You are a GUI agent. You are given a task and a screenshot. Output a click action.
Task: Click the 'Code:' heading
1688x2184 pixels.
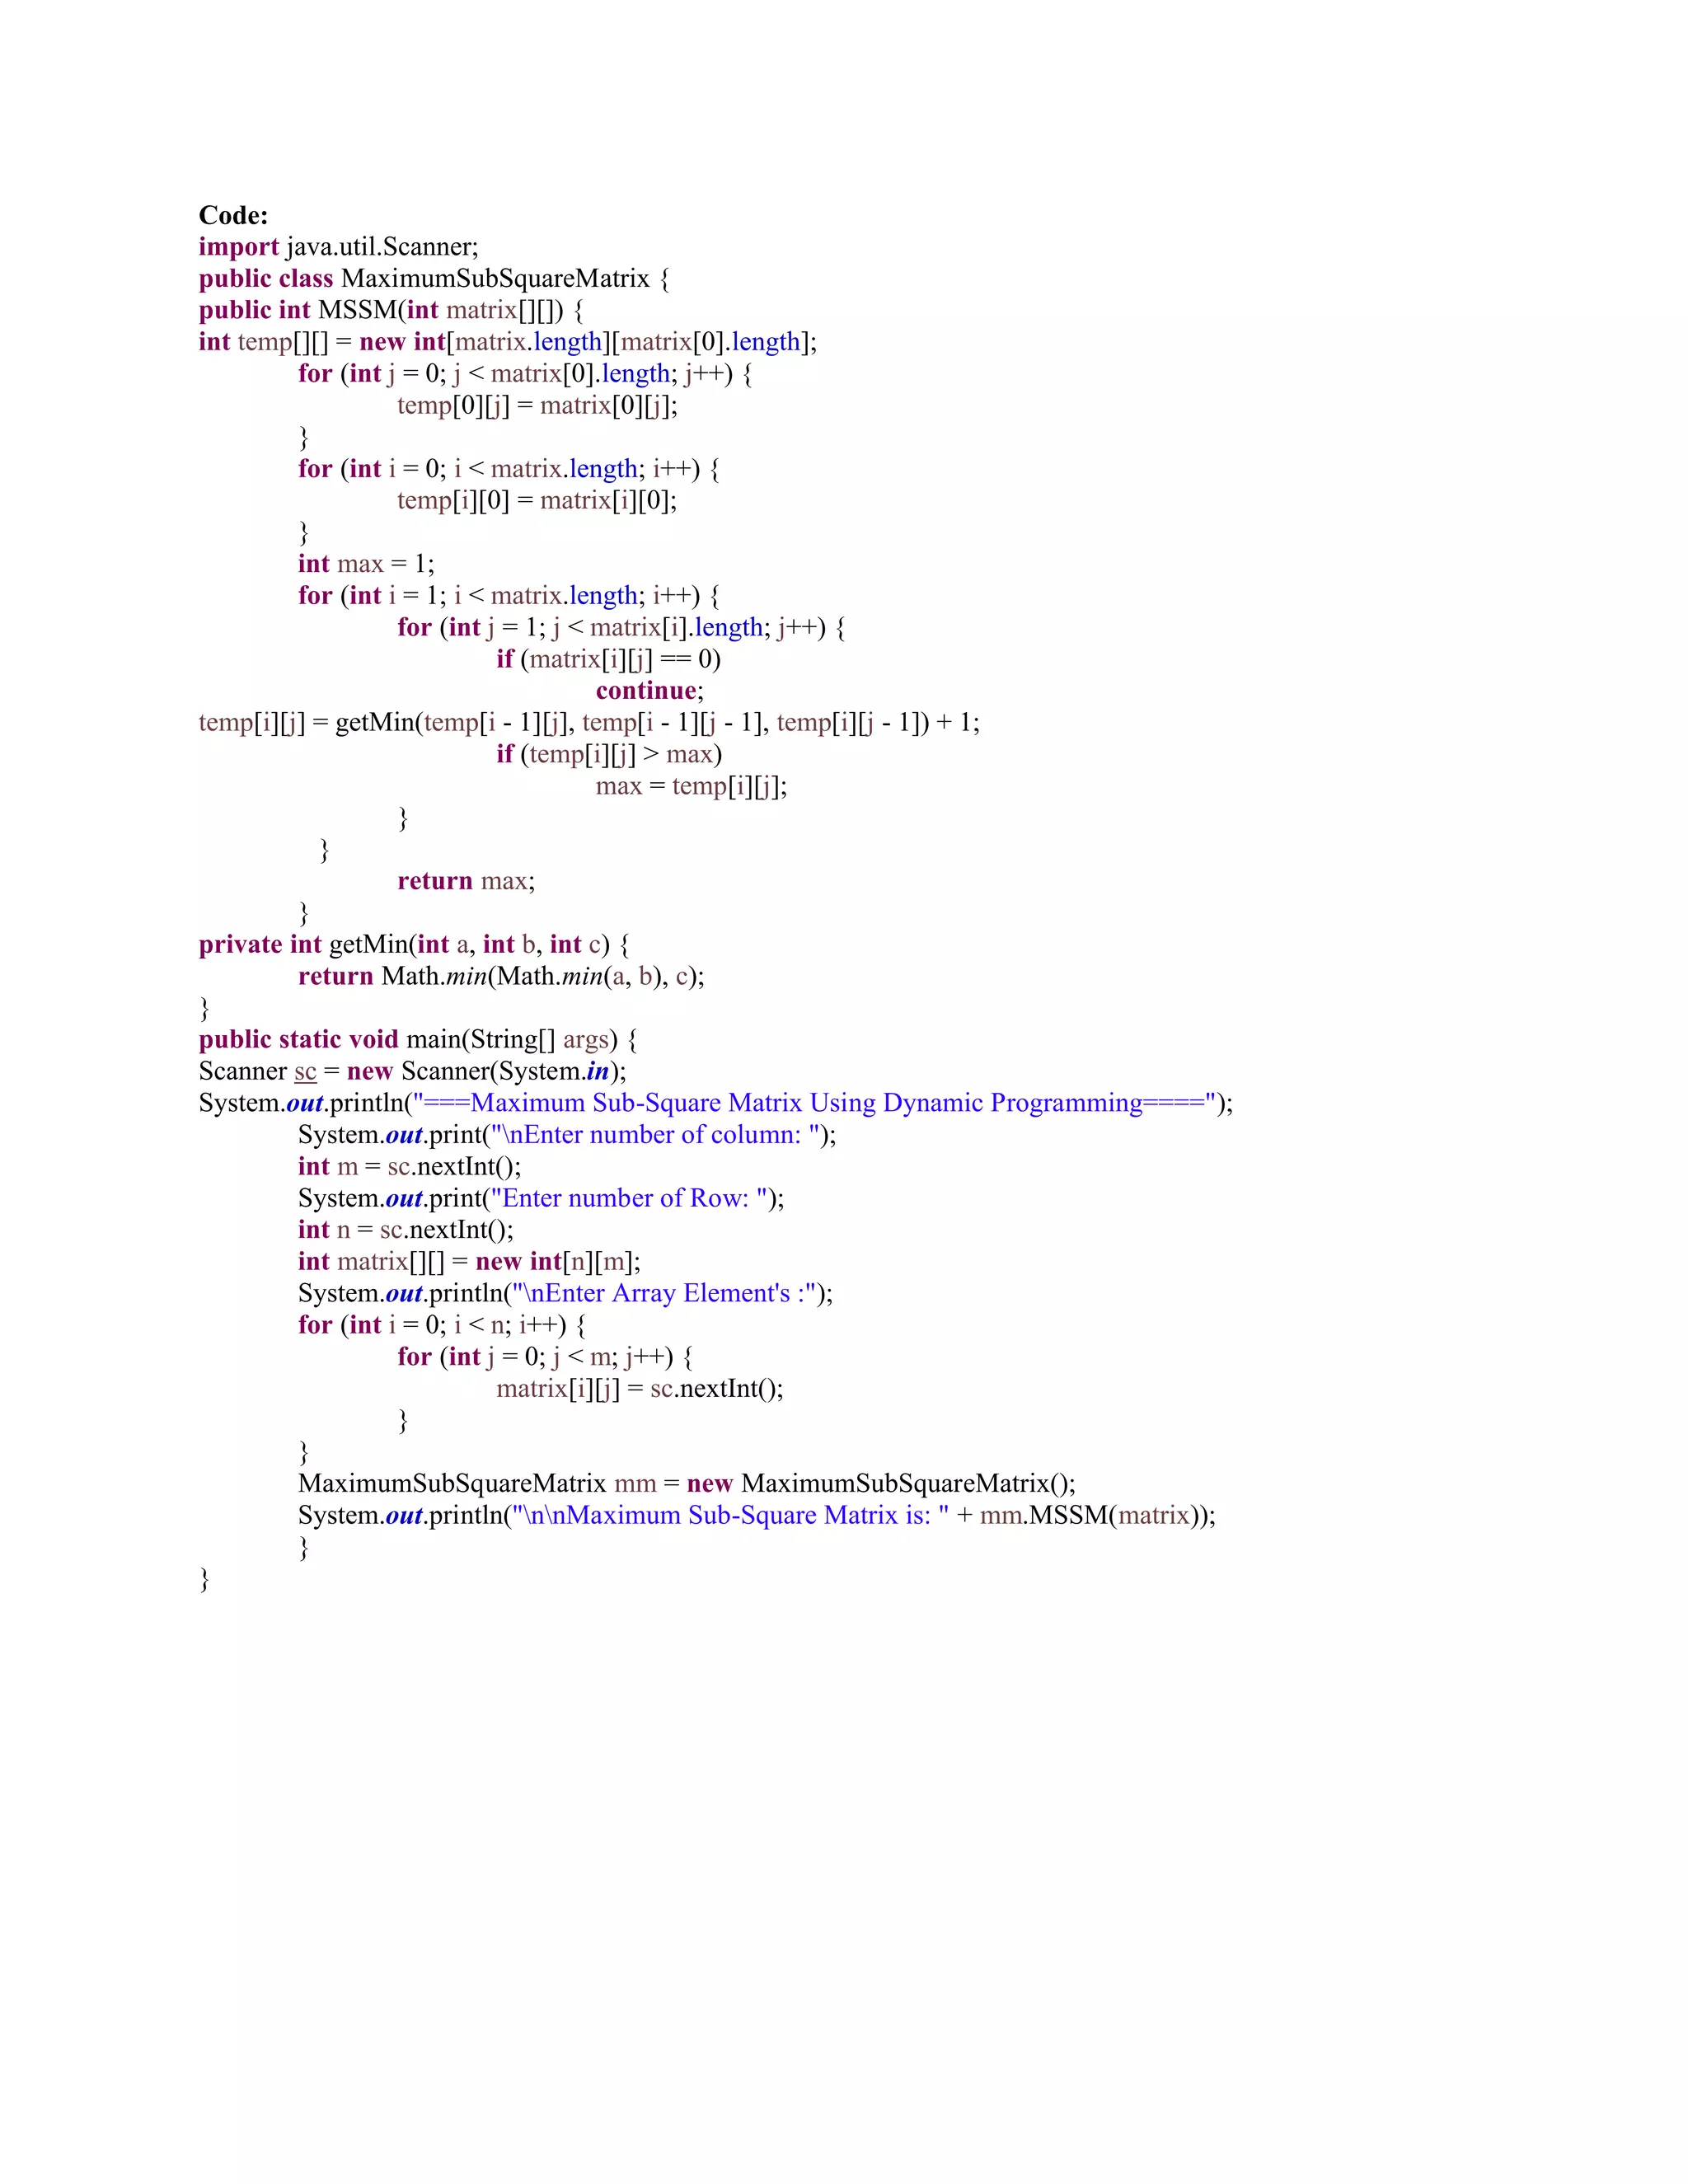coord(233,215)
